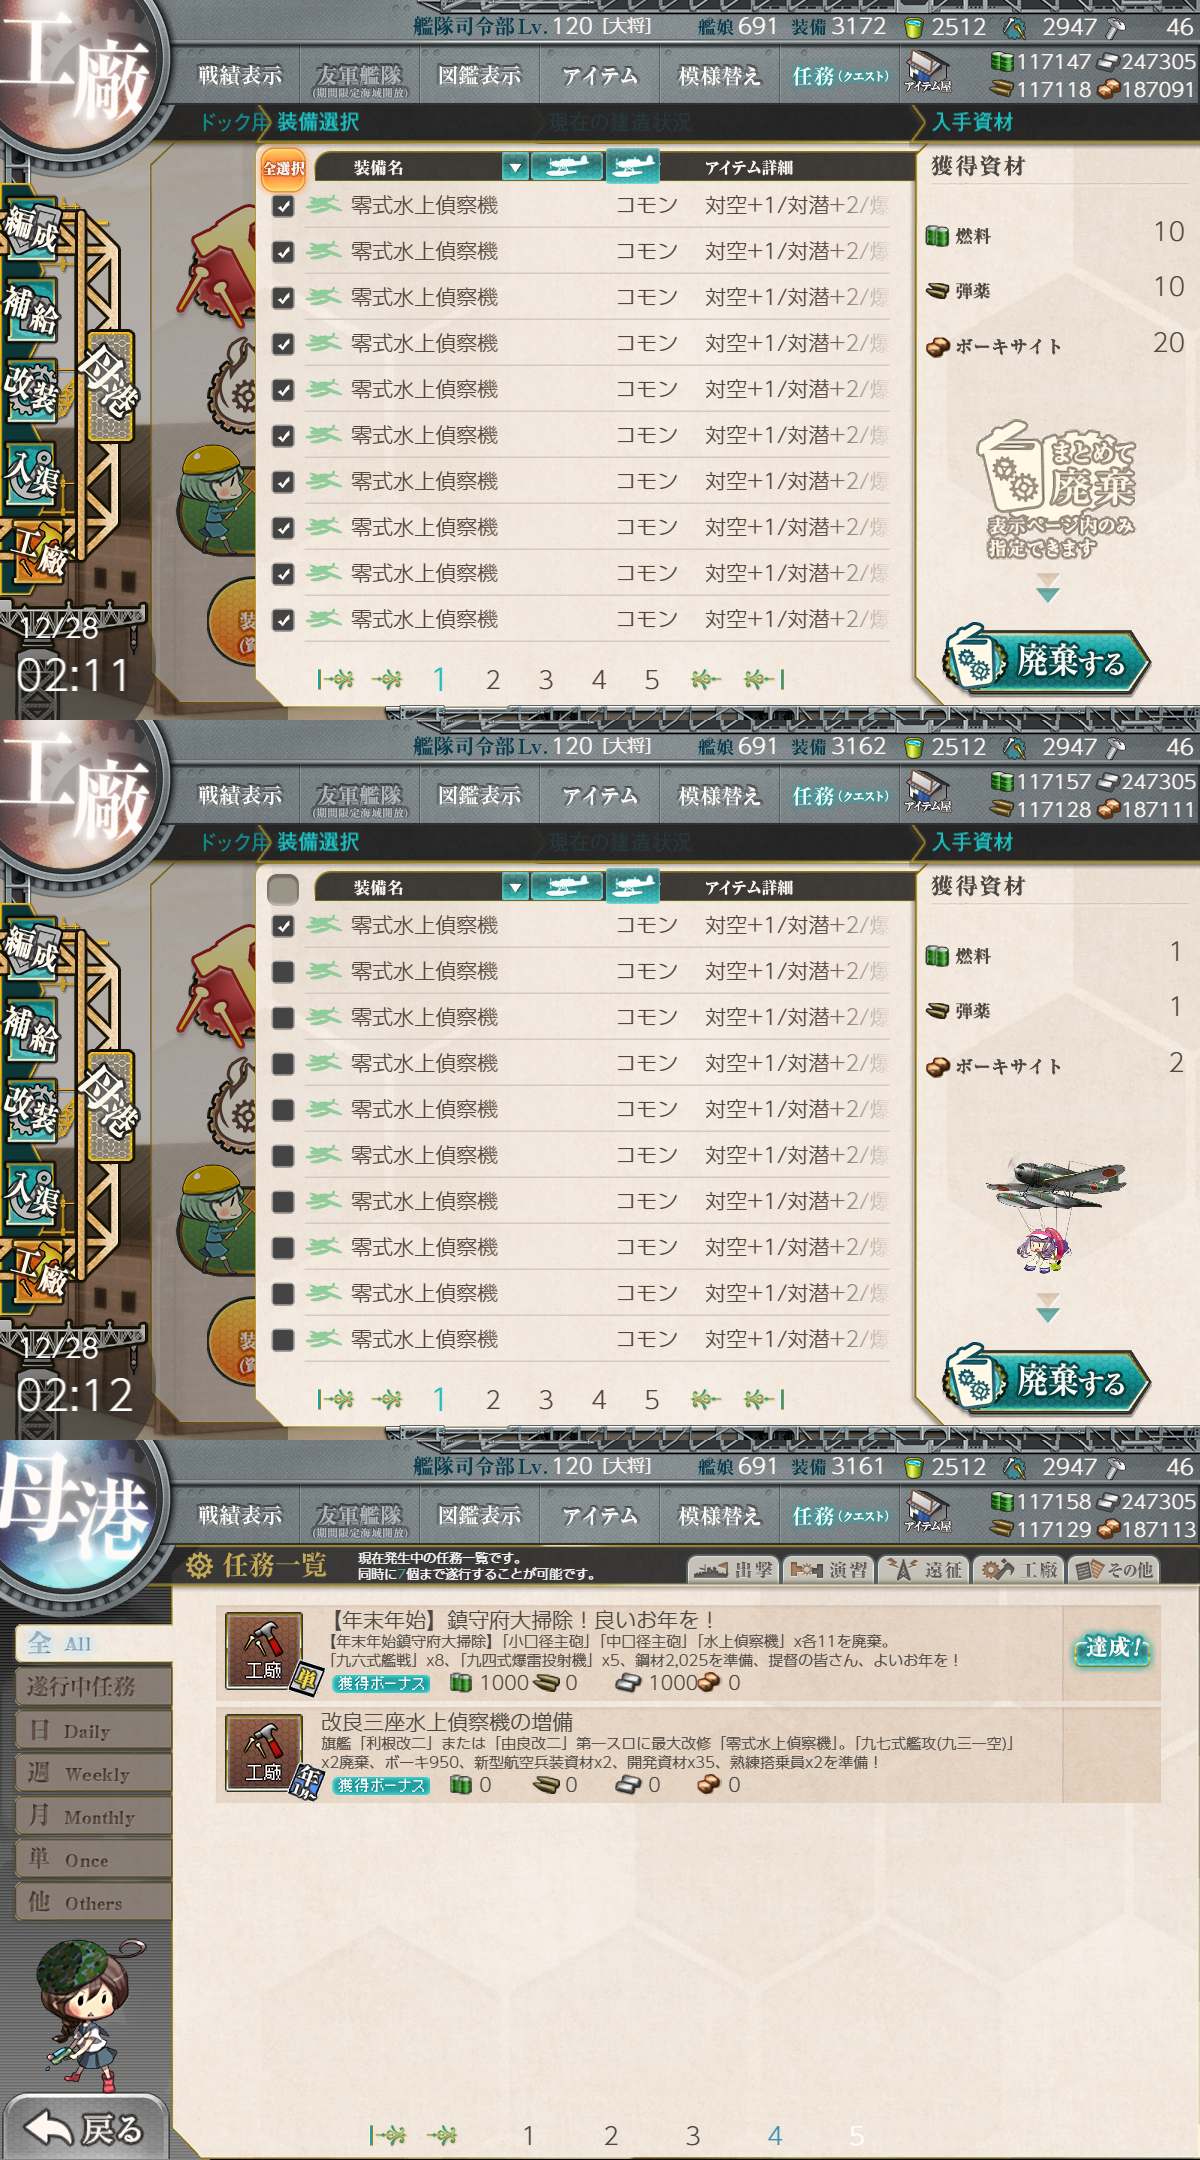
Task: Select the 改良三座水上偵察機の増備 quest entry
Action: 688,1754
